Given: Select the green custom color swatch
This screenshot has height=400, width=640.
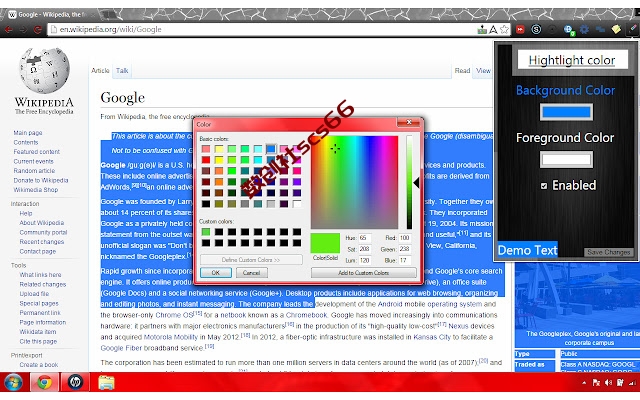Looking at the screenshot, I should tap(206, 232).
